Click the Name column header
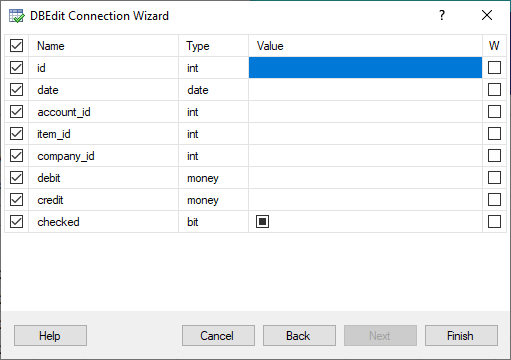Screen dimensions: 511x360 point(104,46)
